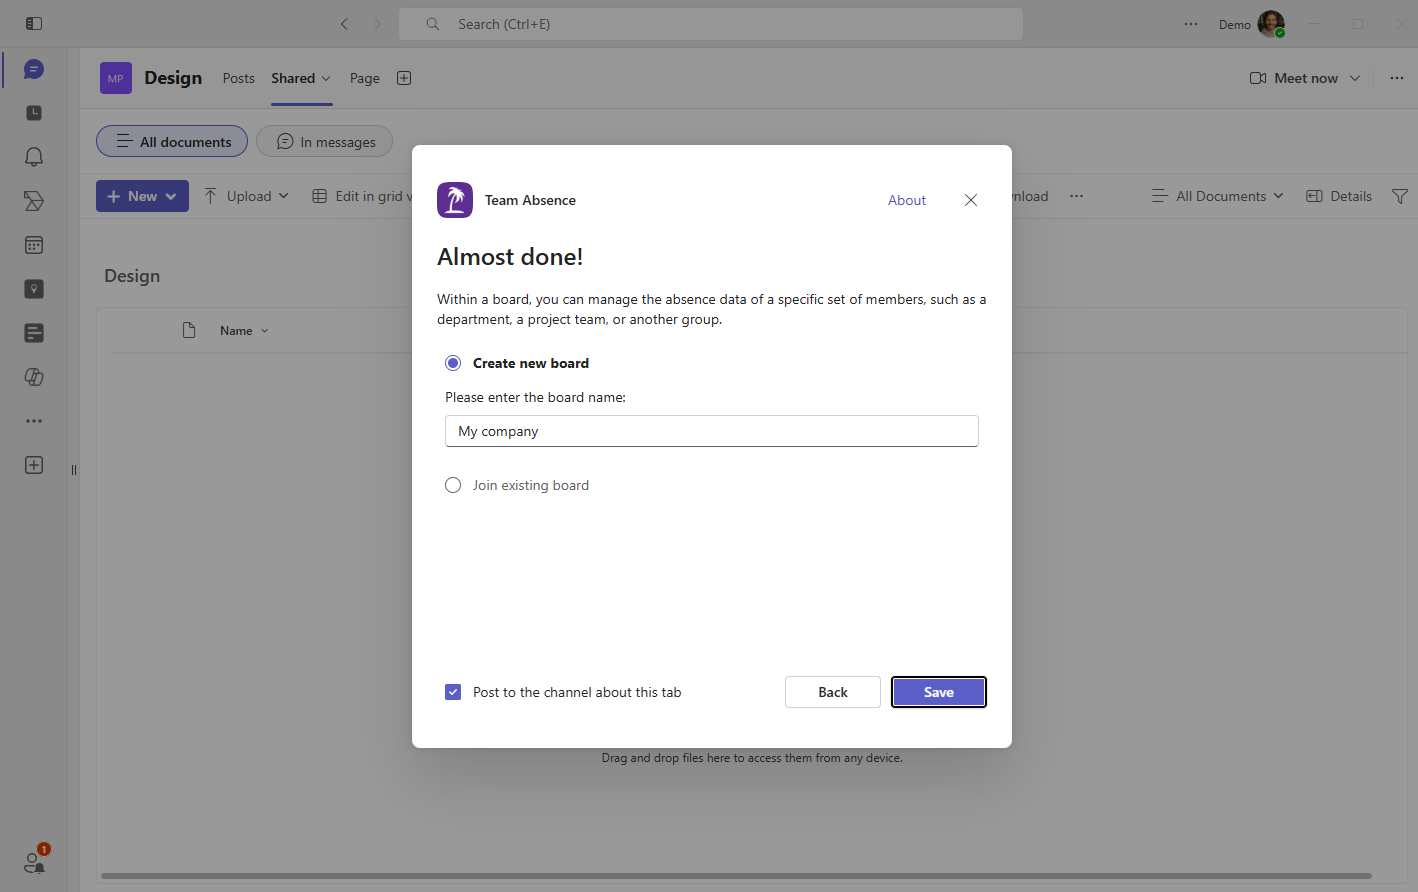Open the app icon below Activity bell
1418x892 pixels.
point(34,201)
